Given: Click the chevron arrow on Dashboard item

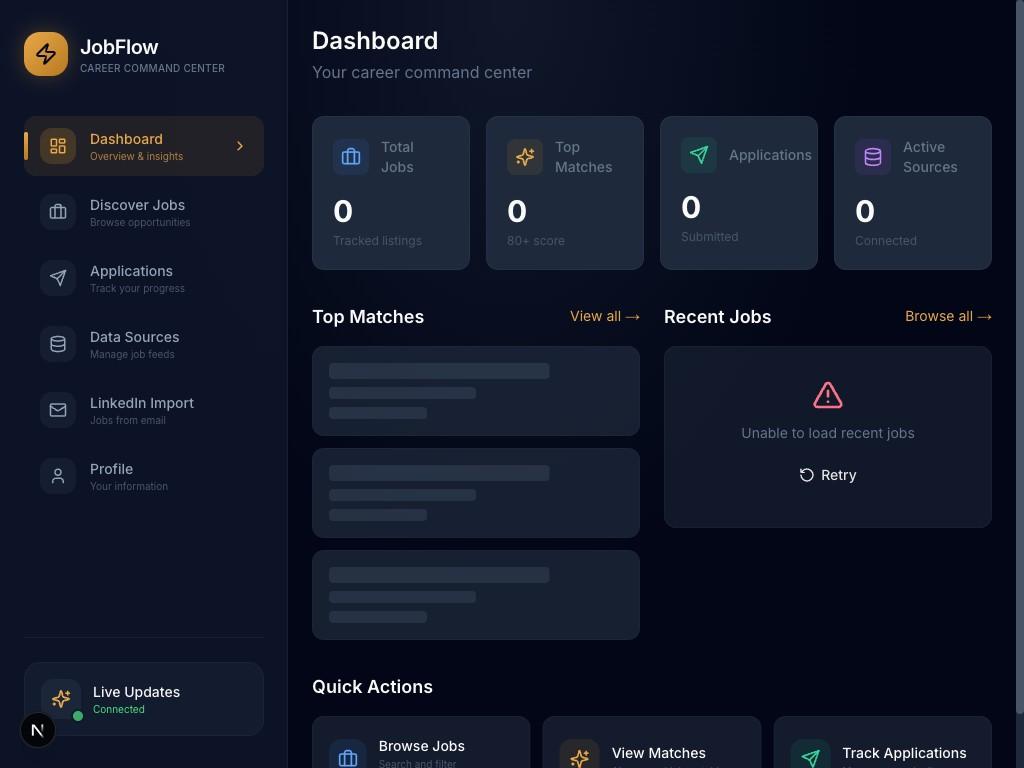Looking at the screenshot, I should 240,146.
